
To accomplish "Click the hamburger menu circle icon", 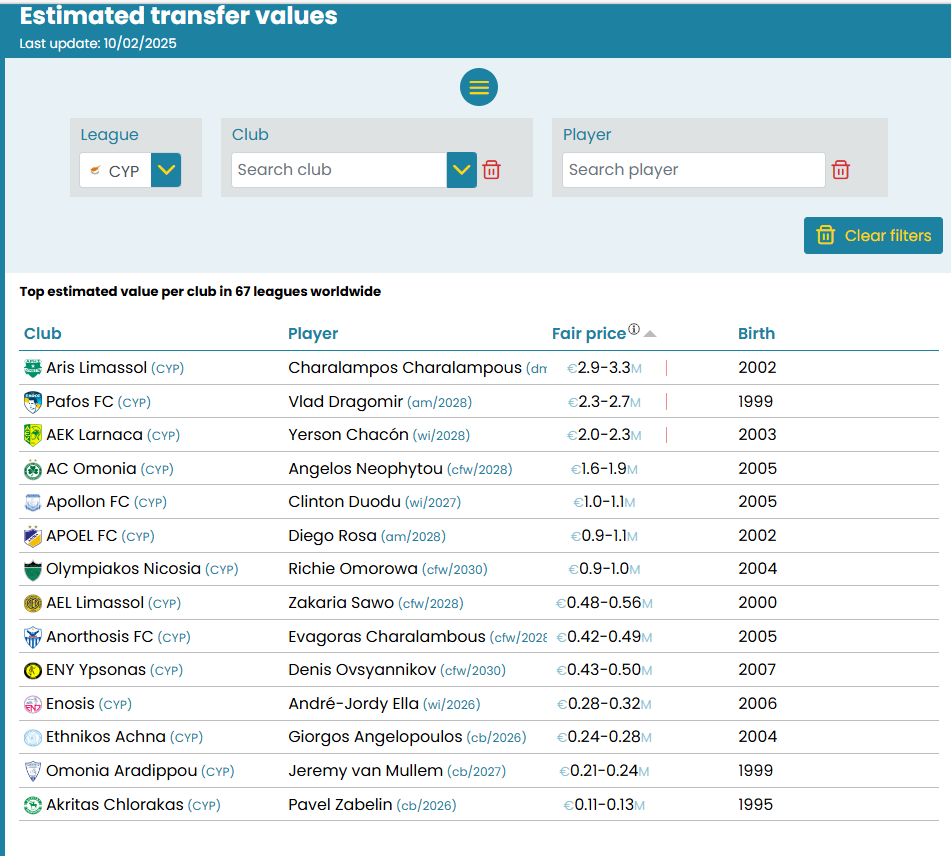I will pyautogui.click(x=479, y=88).
